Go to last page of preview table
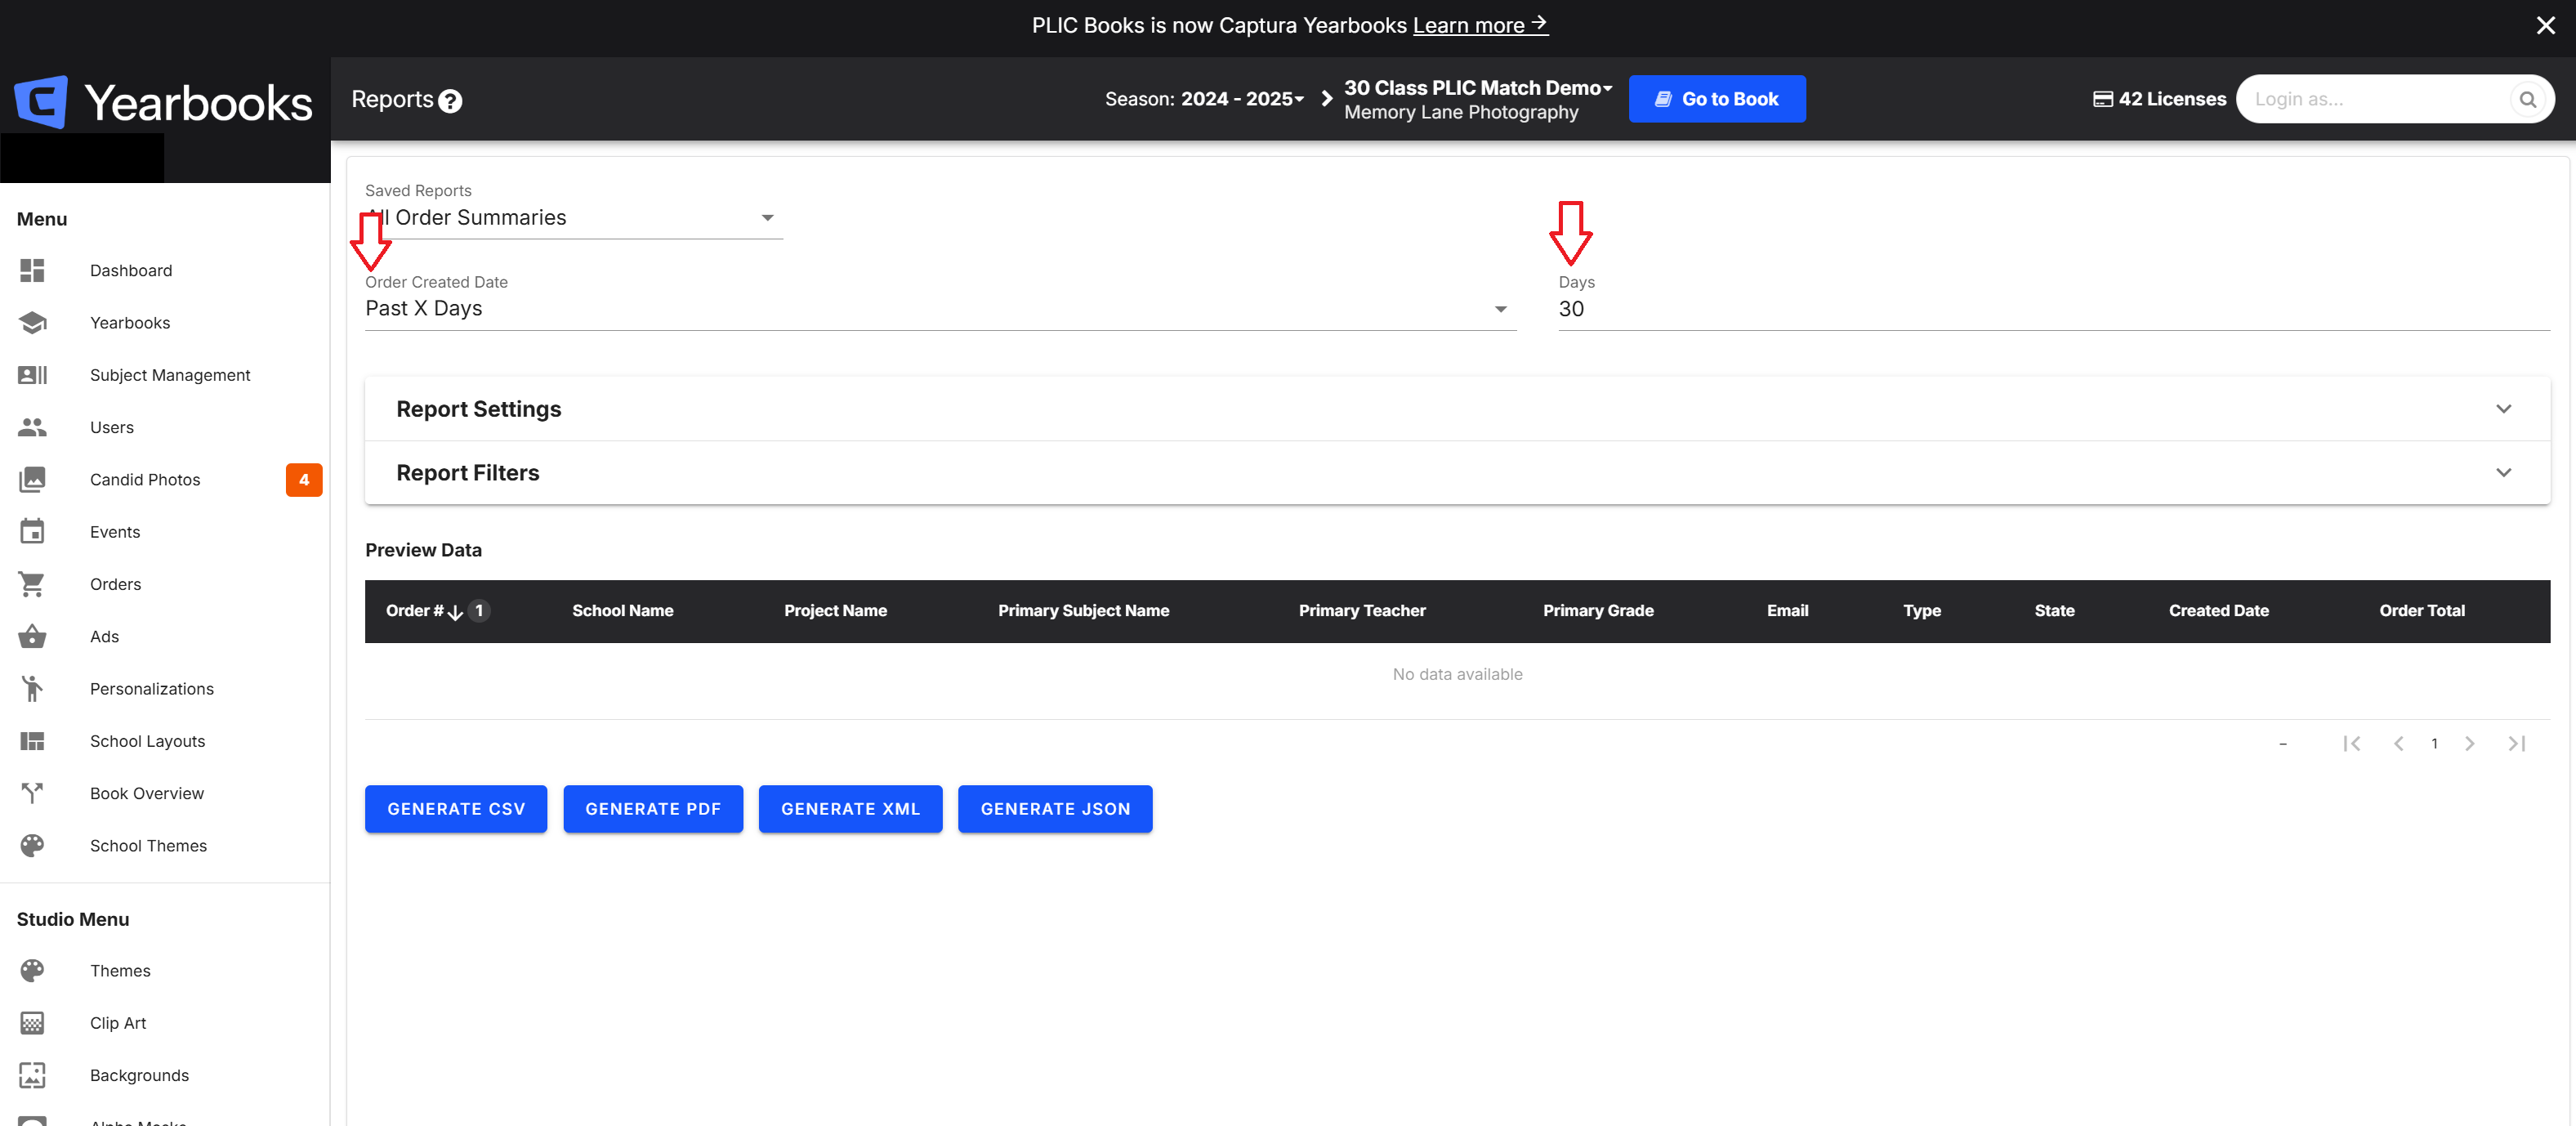This screenshot has width=2576, height=1126. [2517, 743]
